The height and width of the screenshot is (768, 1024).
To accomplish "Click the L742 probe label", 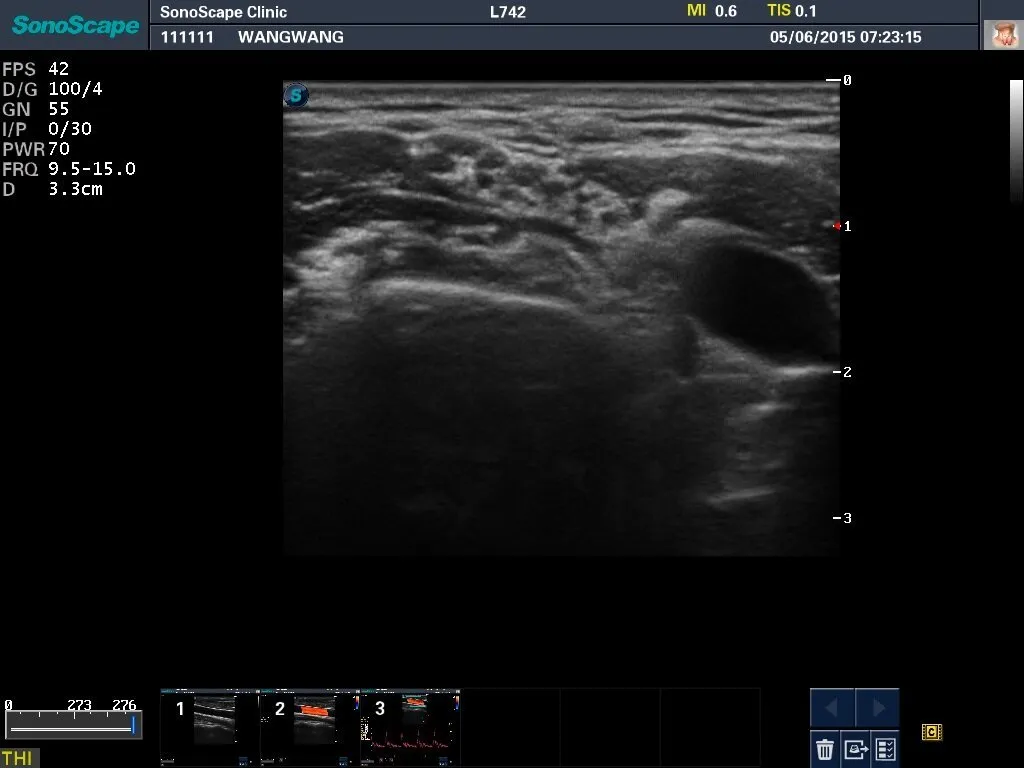I will pos(508,12).
